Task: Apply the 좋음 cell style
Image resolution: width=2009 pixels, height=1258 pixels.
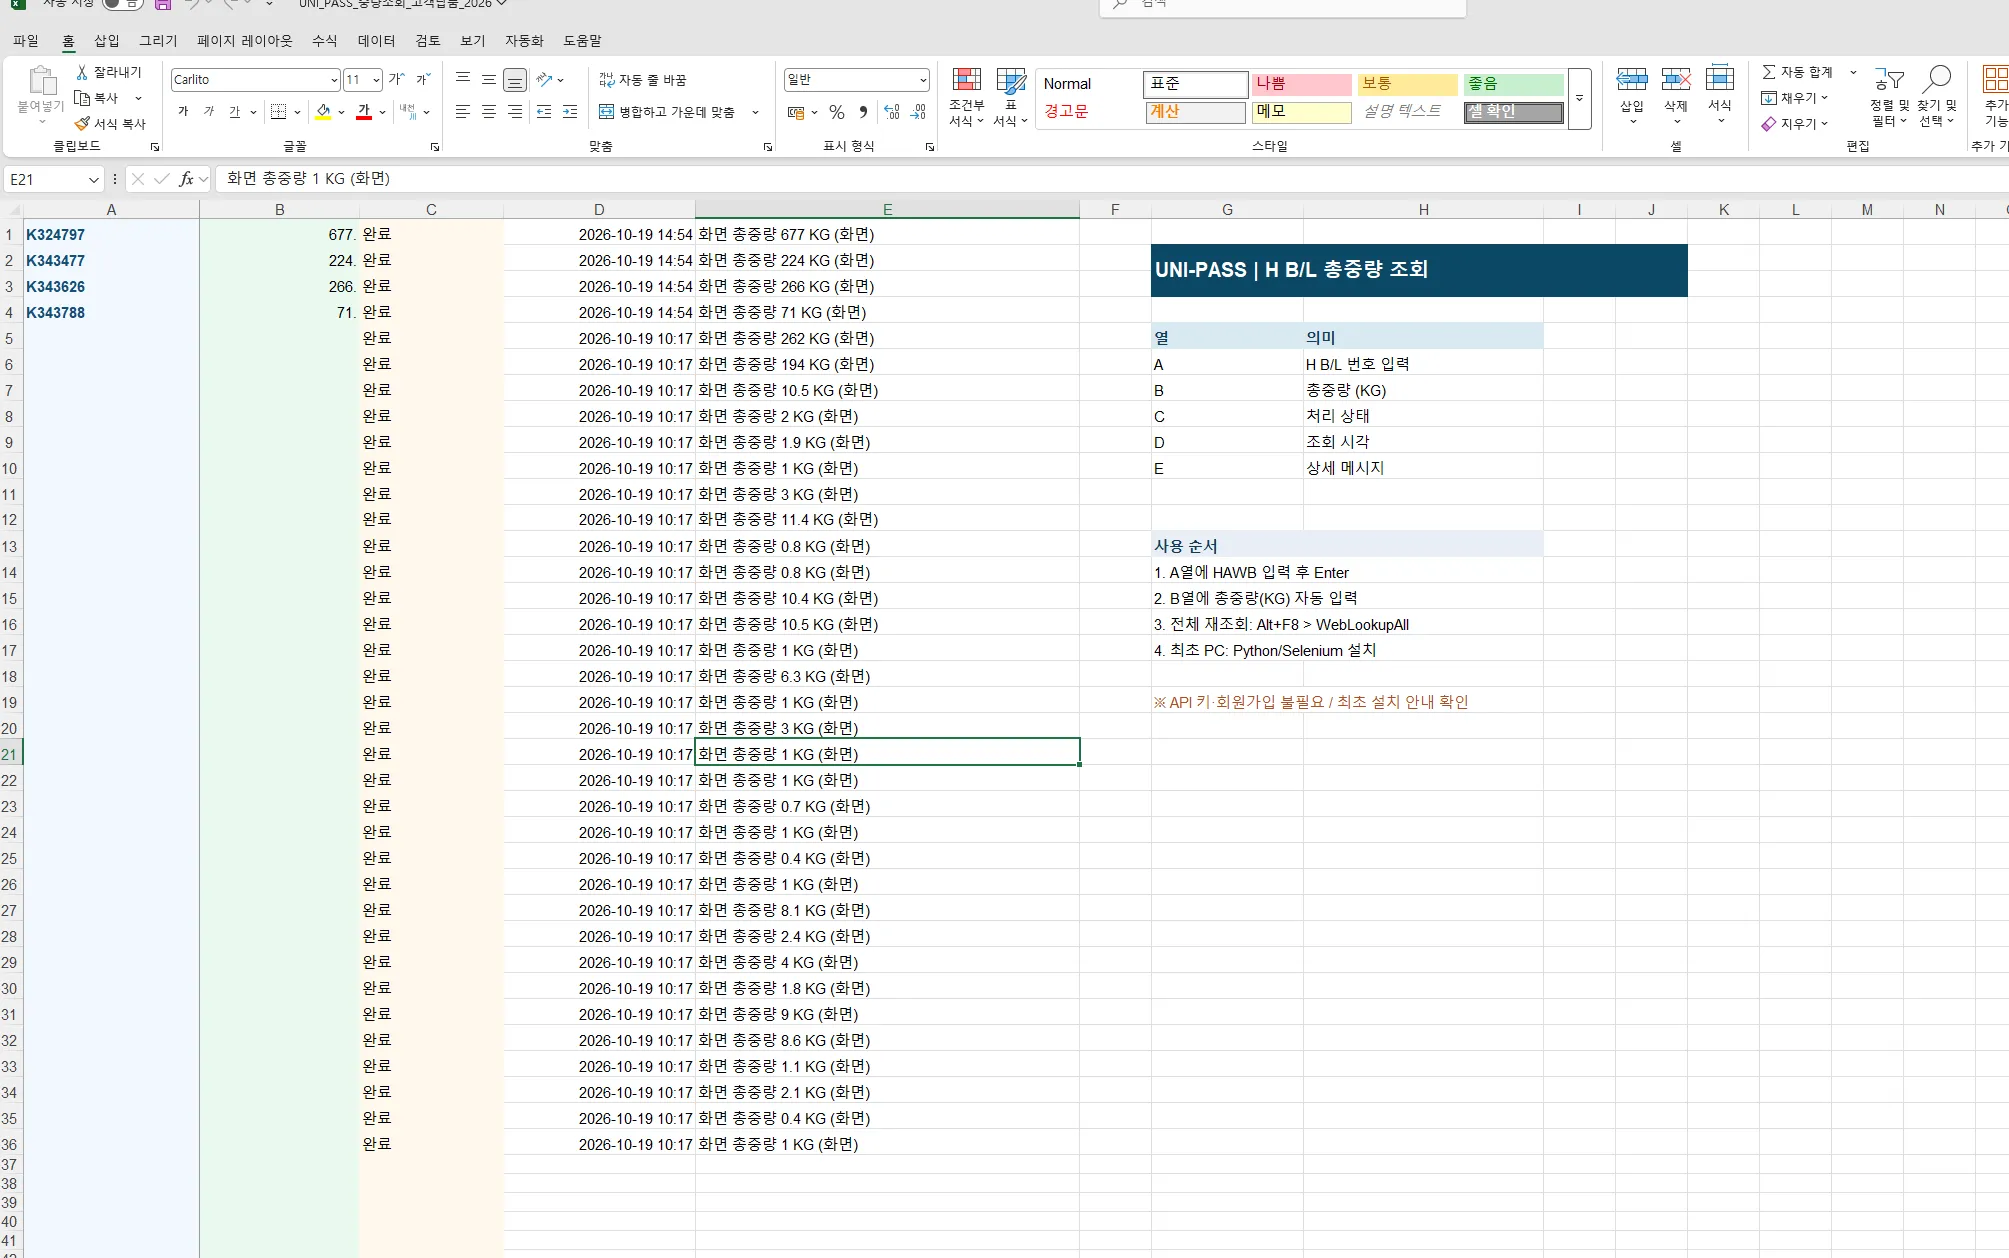Action: click(x=1513, y=84)
